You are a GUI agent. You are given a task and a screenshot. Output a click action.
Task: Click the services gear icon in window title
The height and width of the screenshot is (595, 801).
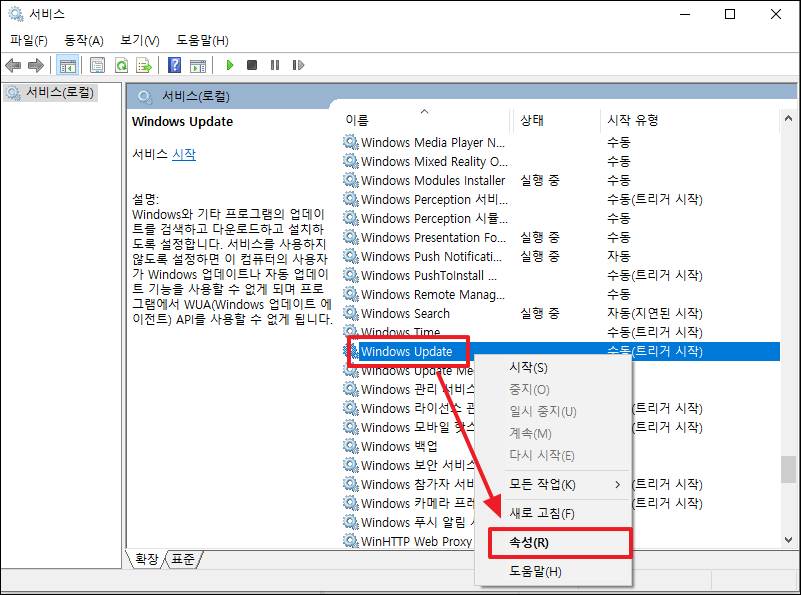[x=16, y=14]
